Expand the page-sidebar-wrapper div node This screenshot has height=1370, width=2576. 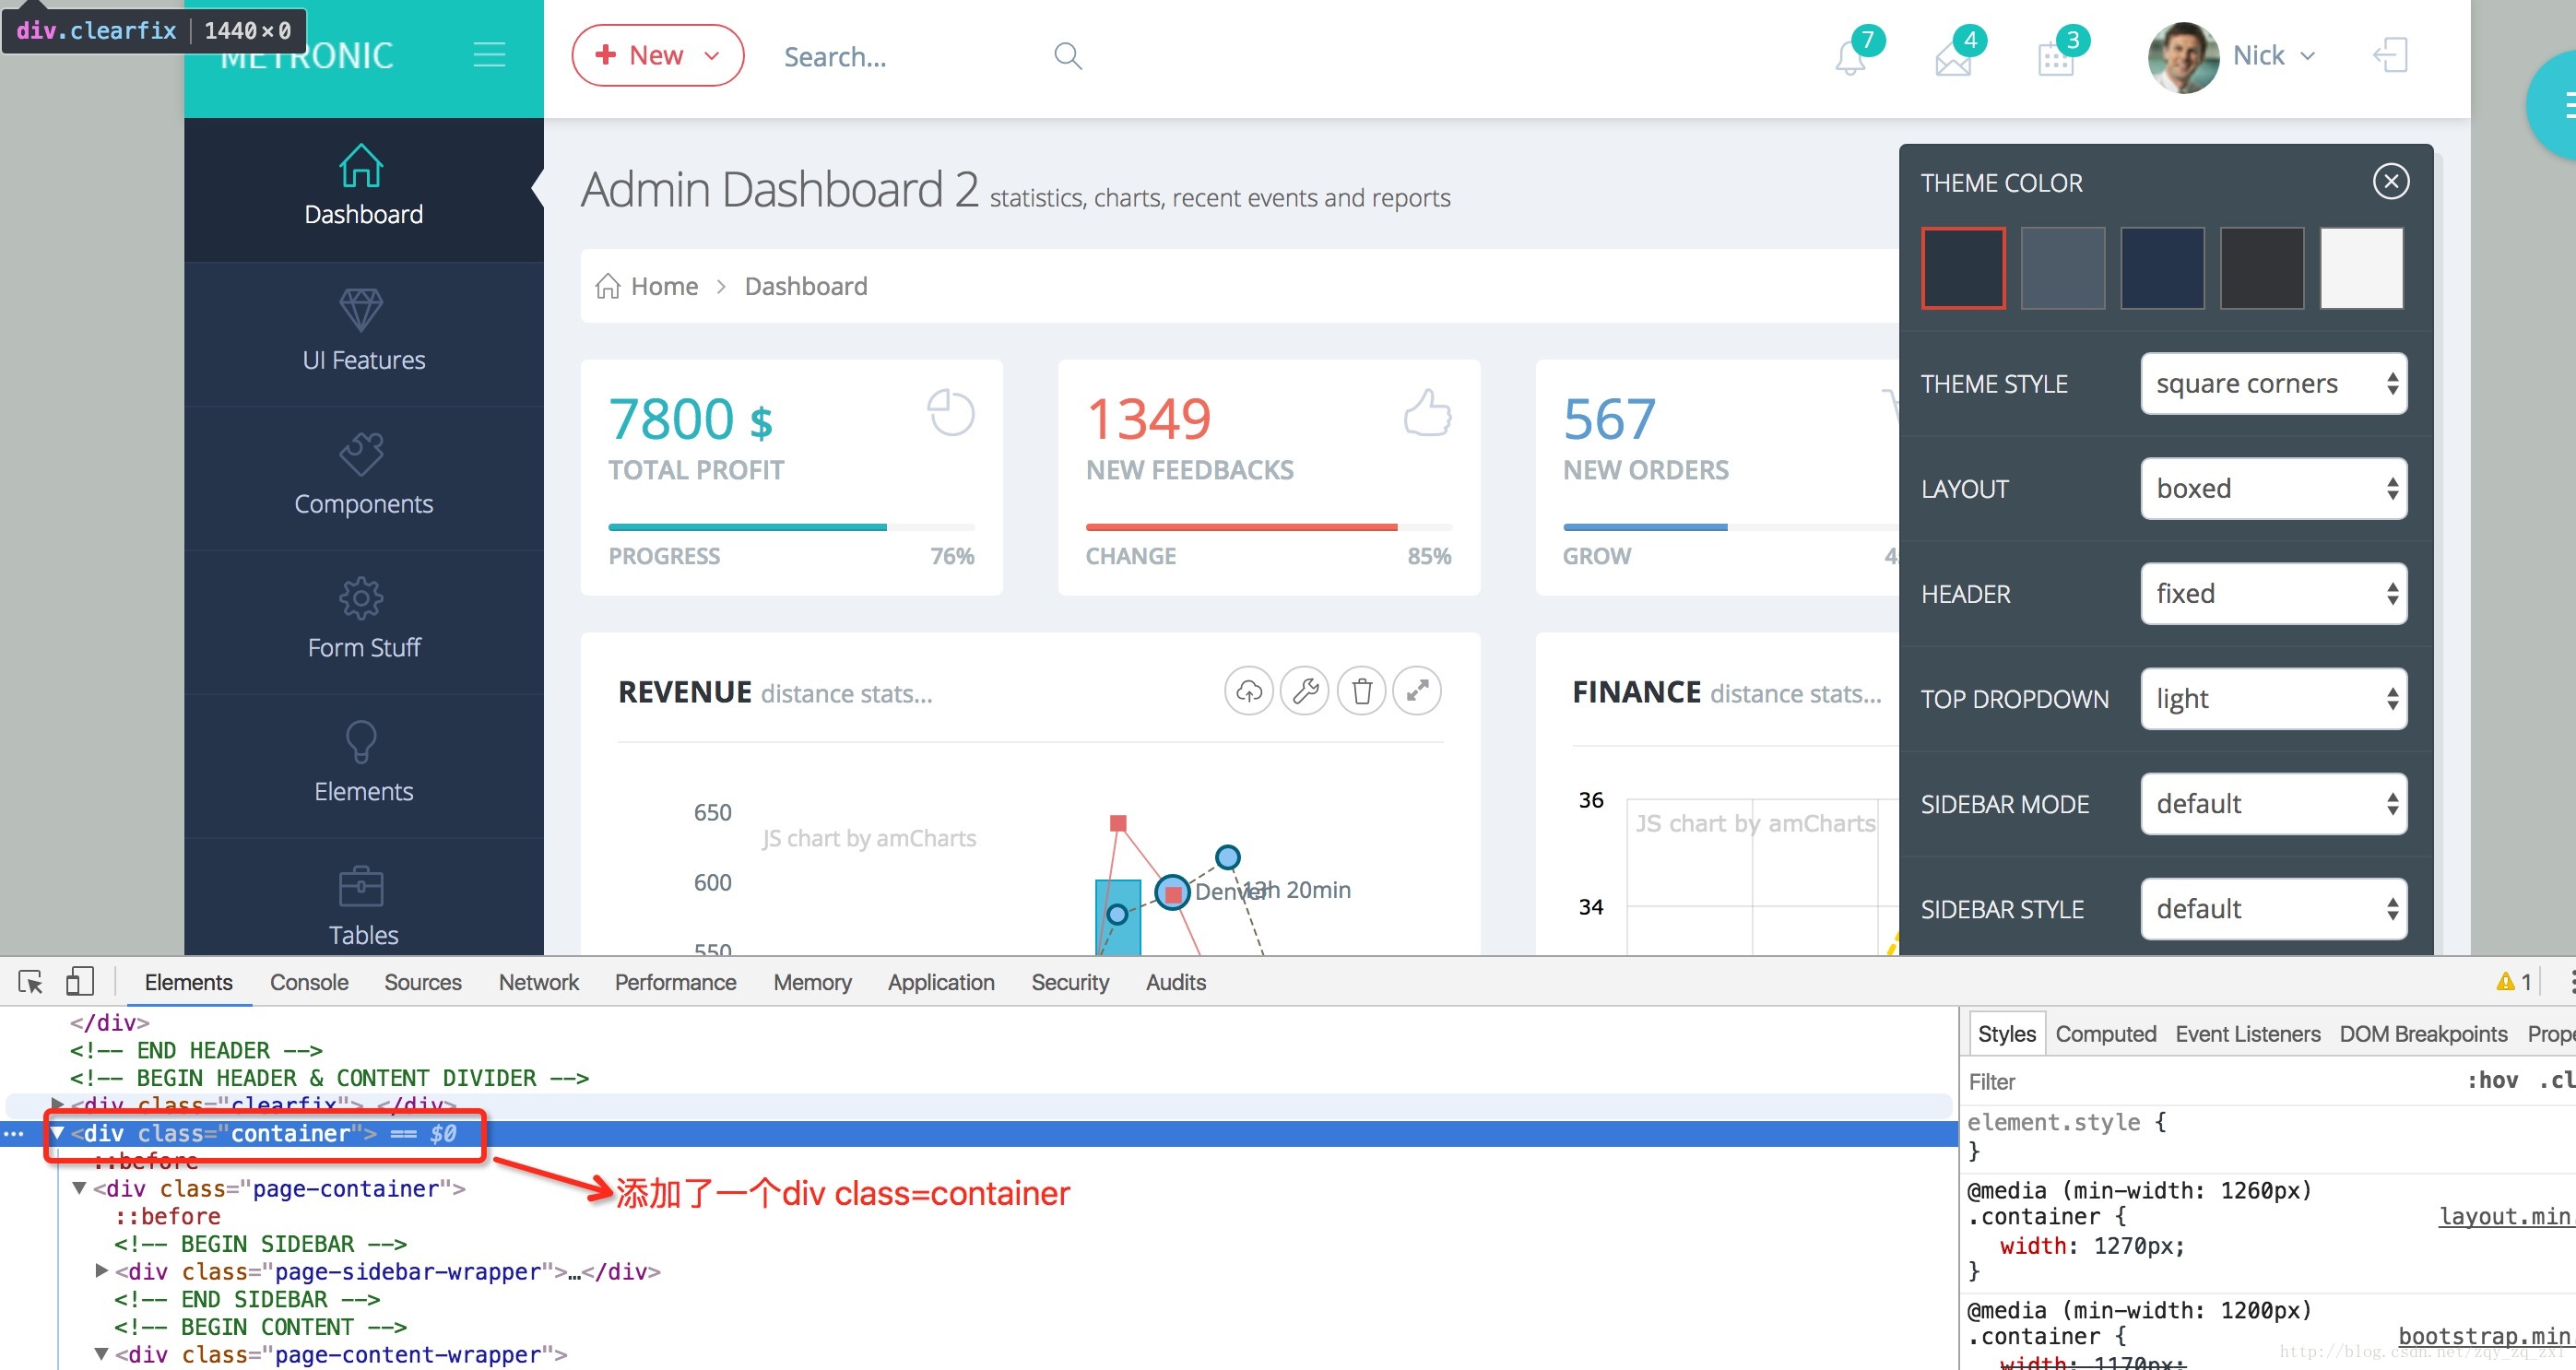[101, 1271]
